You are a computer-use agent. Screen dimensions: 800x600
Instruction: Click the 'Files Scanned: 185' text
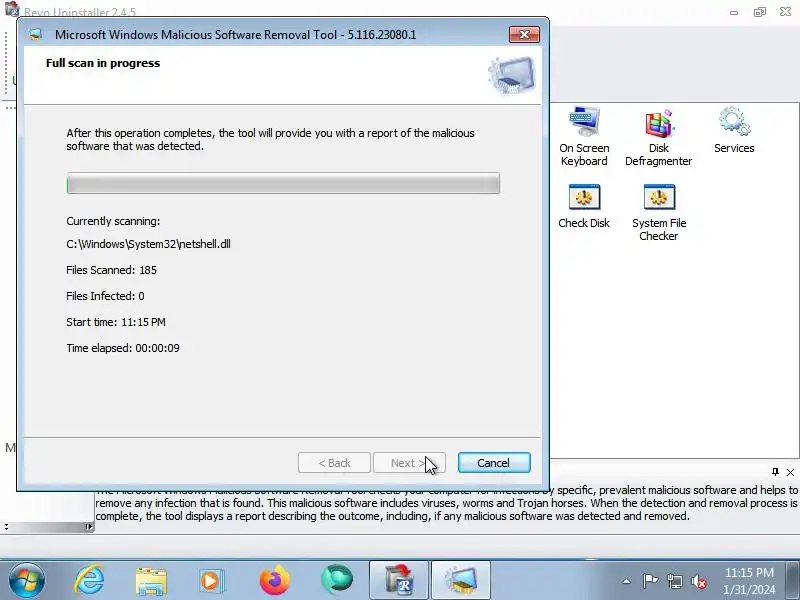pos(111,270)
